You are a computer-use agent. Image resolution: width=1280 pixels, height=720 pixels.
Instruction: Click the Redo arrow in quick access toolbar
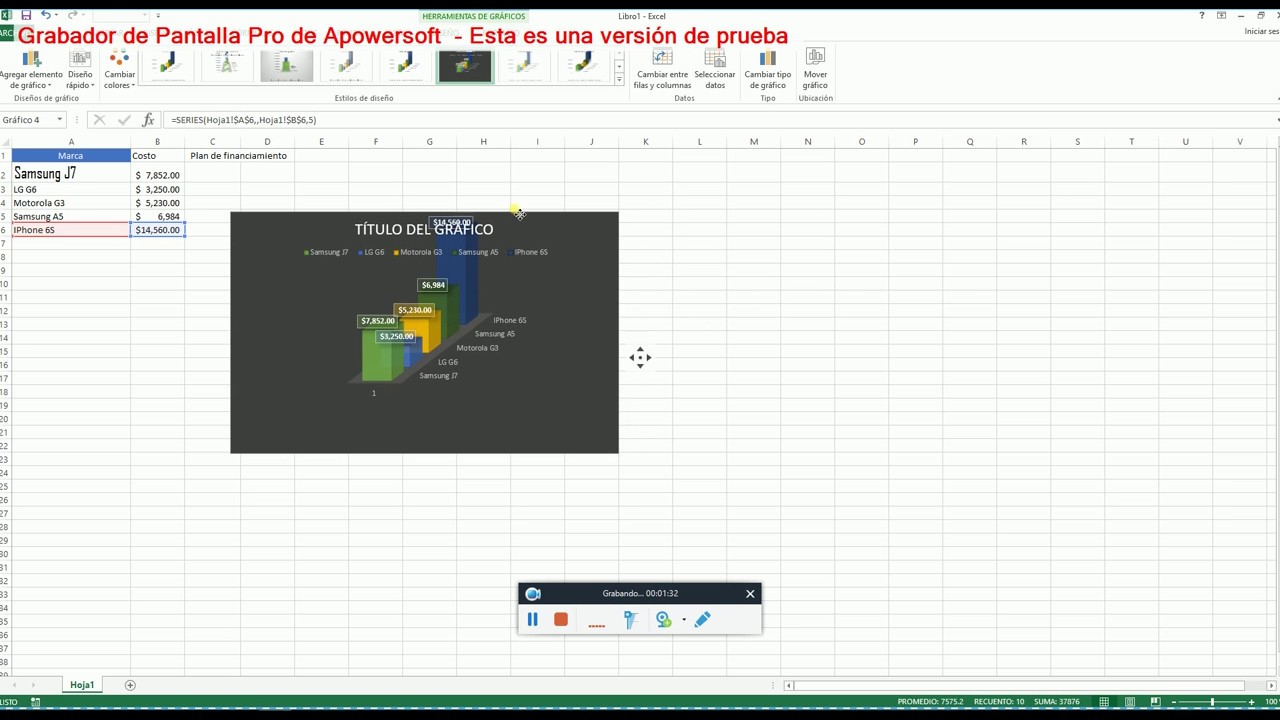(72, 15)
